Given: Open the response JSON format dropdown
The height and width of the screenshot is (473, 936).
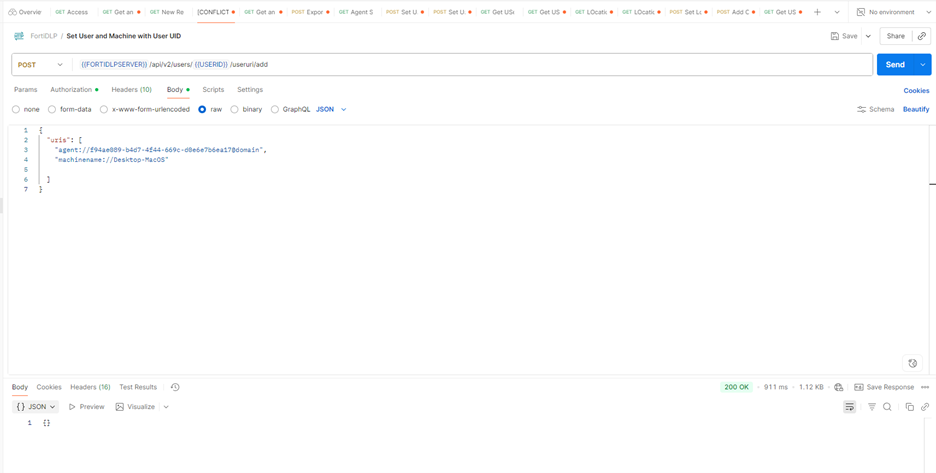Looking at the screenshot, I should [36, 407].
